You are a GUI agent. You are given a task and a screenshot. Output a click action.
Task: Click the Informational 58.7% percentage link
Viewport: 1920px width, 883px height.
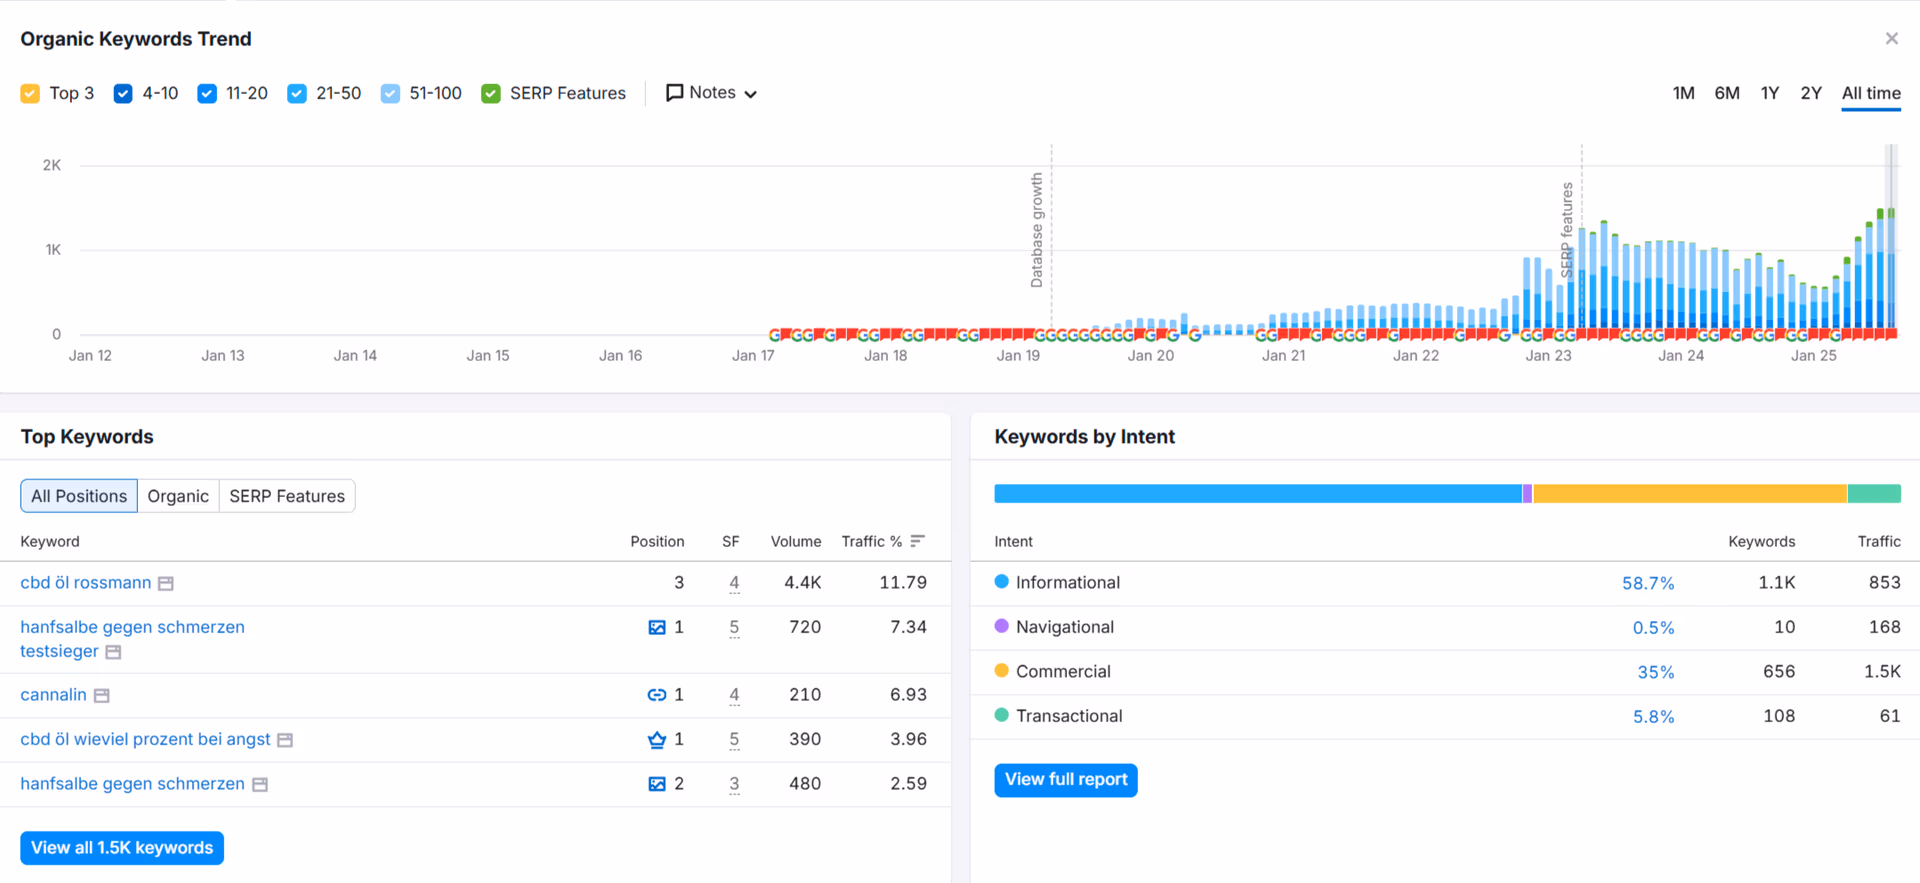coord(1647,583)
